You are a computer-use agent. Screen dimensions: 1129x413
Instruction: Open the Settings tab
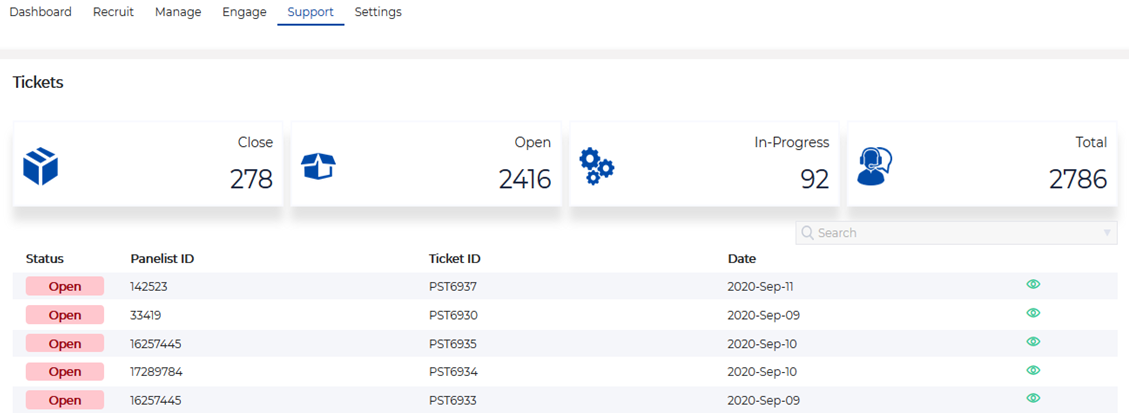378,12
